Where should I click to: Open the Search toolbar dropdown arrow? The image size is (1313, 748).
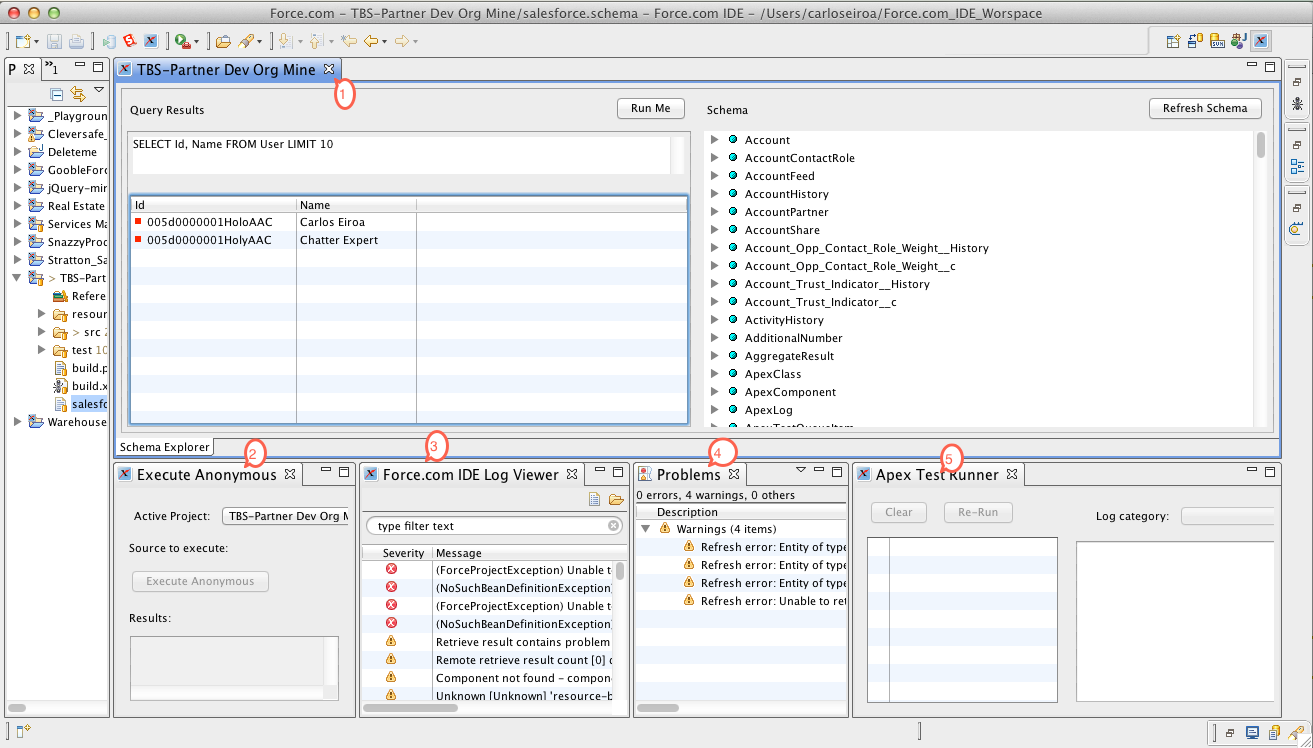[x=260, y=42]
